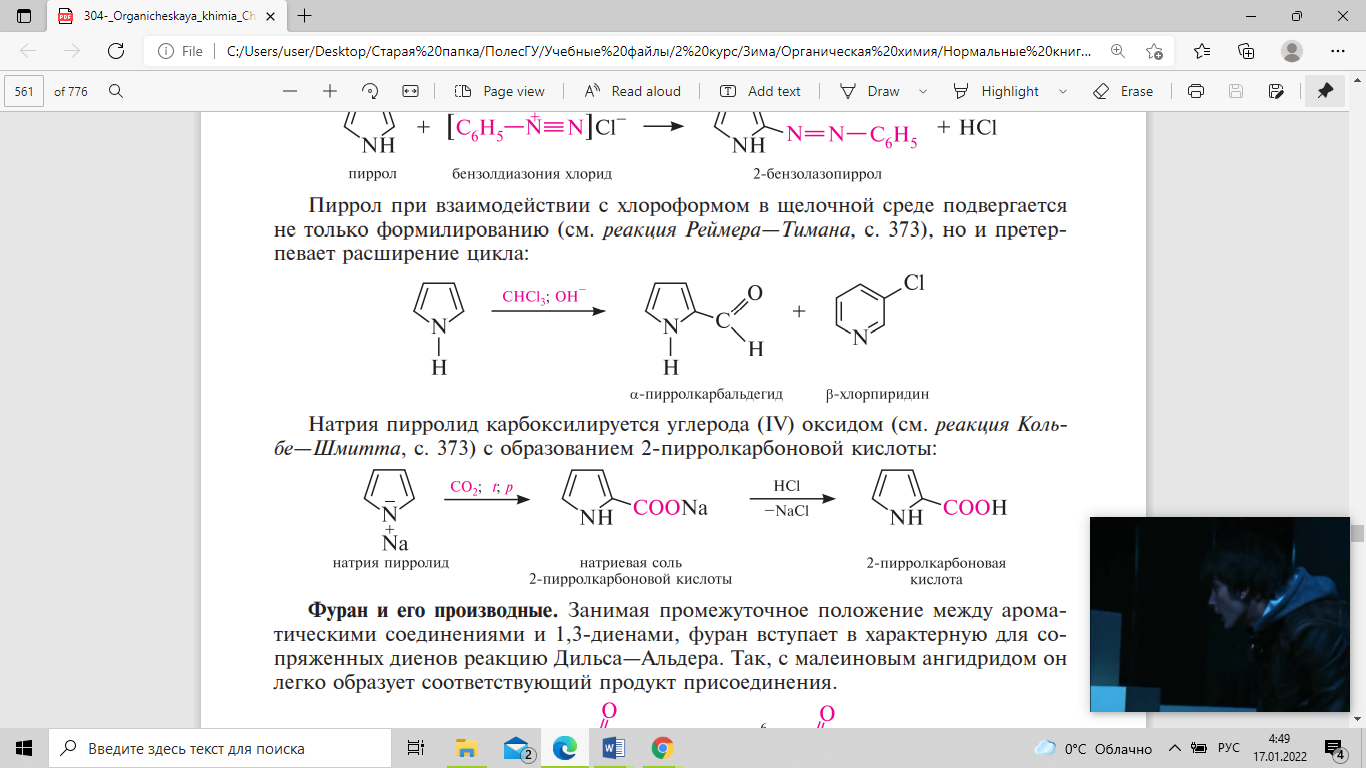The height and width of the screenshot is (768, 1366).
Task: Zoom in the PDF document
Action: coord(330,91)
